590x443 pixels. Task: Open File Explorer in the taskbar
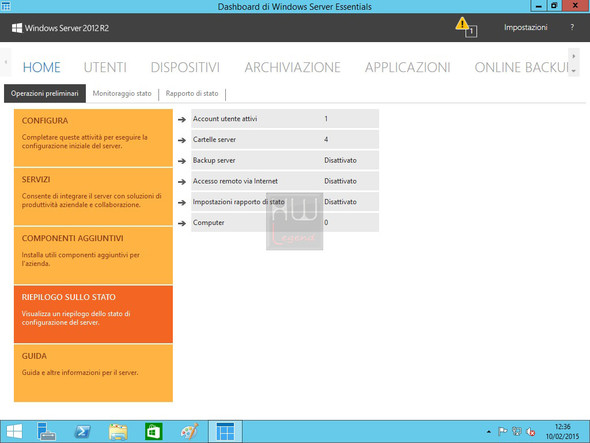(118, 431)
